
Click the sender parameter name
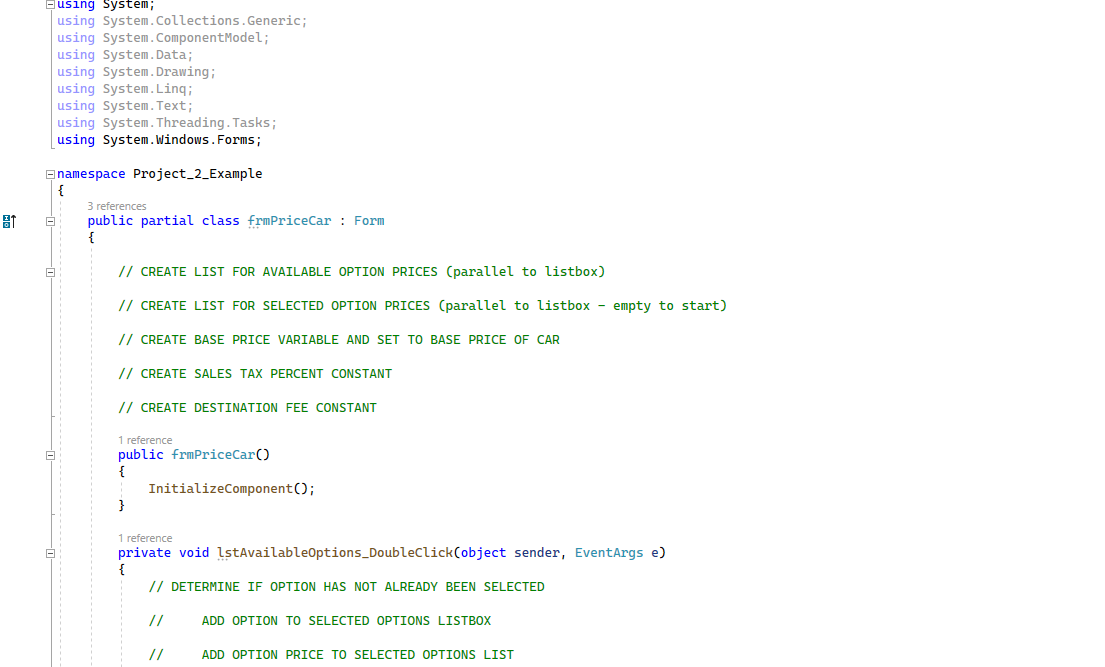536,552
